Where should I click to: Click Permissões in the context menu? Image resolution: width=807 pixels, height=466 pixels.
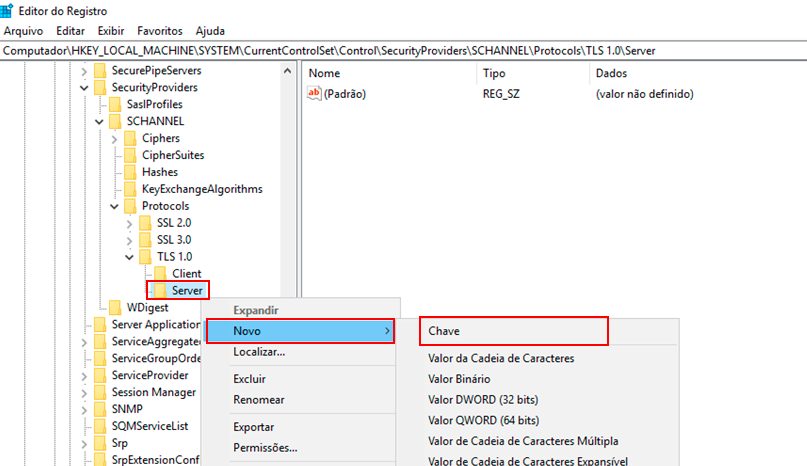(265, 448)
